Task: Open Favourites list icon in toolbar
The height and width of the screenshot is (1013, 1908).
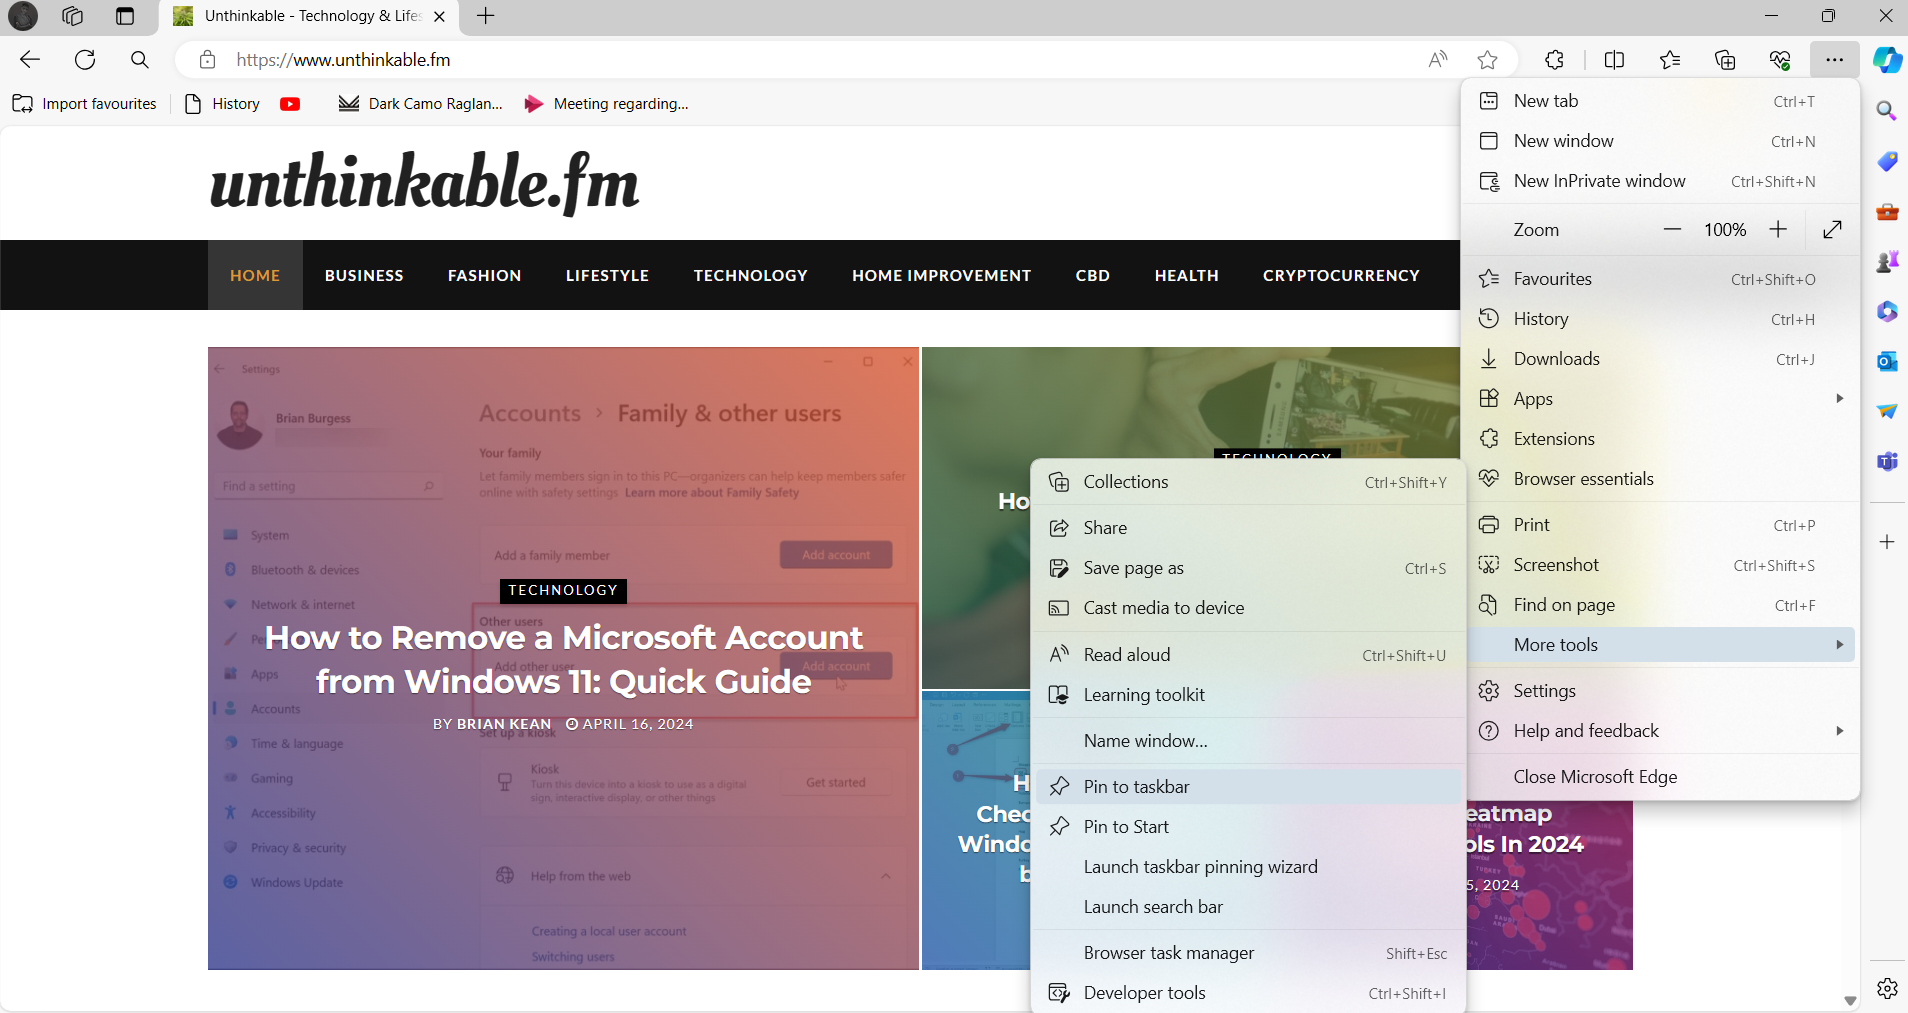Action: (1670, 60)
